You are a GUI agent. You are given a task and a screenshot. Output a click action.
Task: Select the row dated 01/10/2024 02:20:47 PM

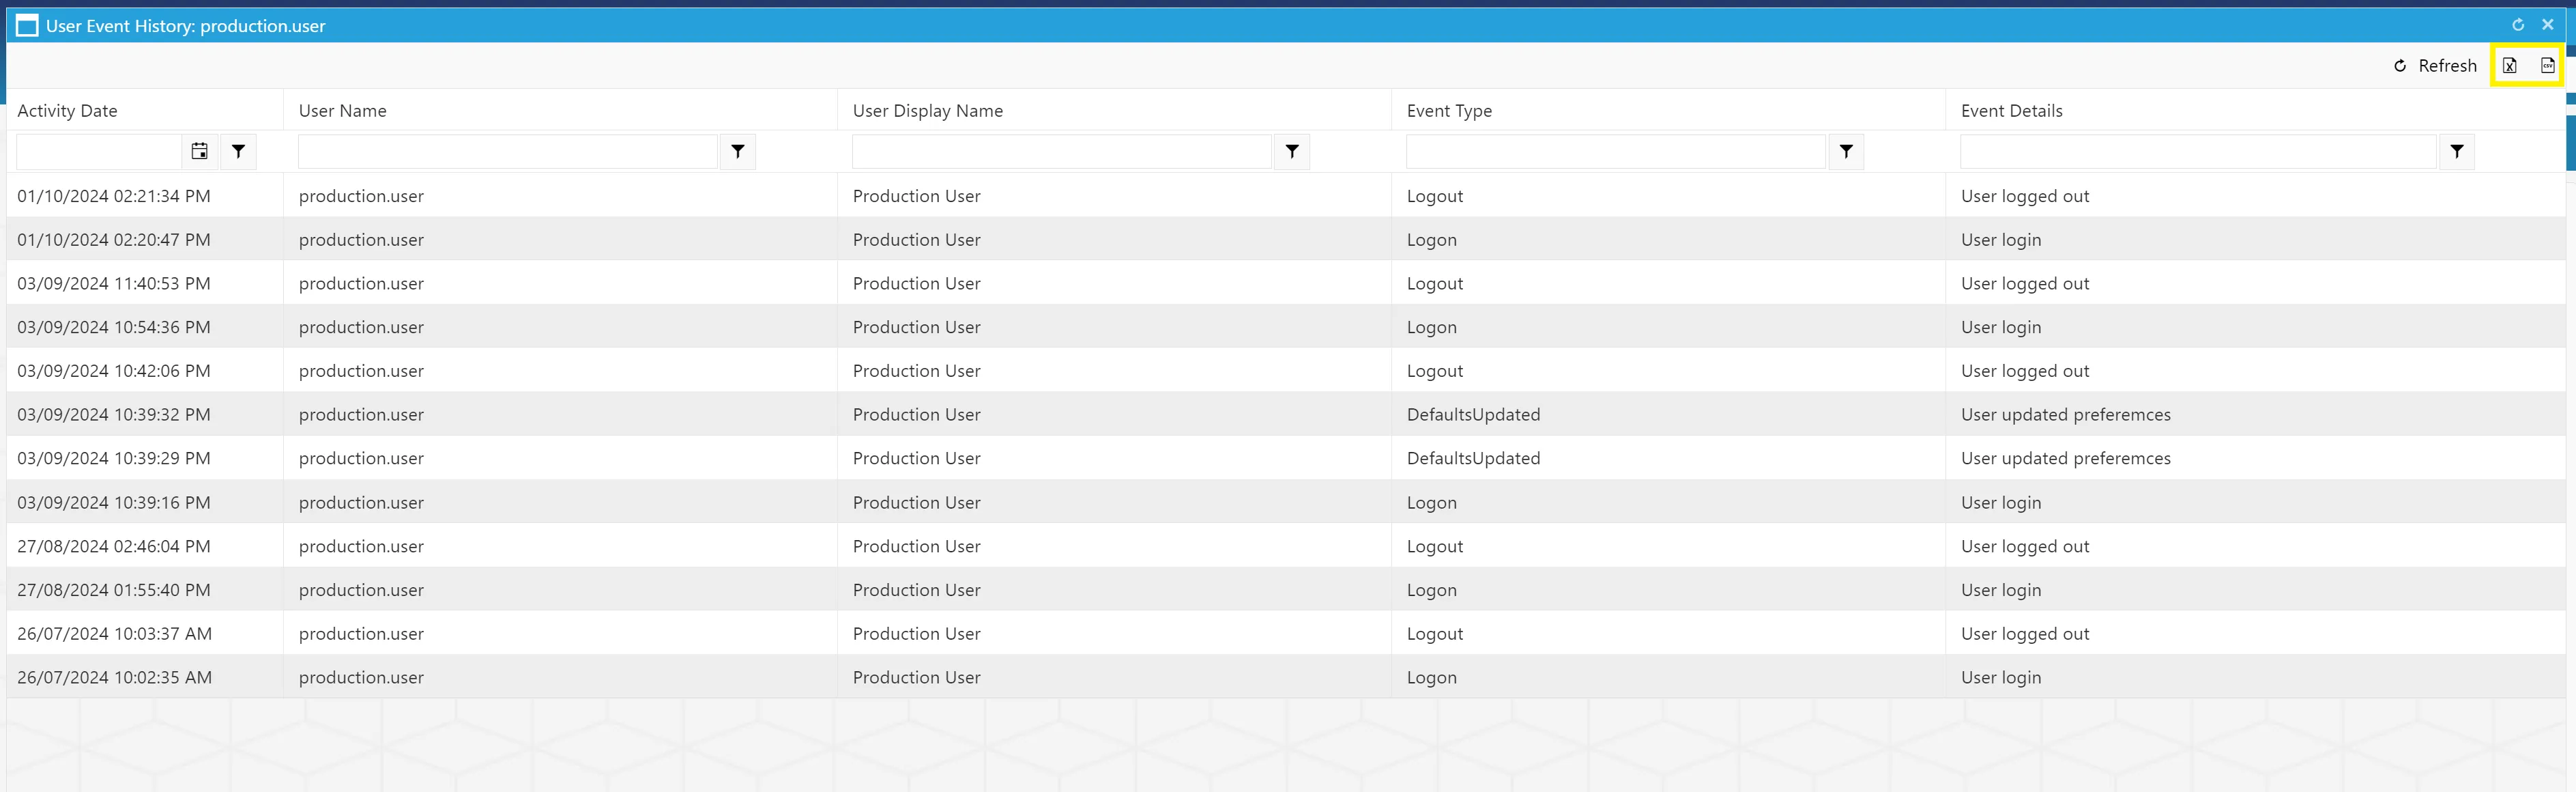(1286, 240)
